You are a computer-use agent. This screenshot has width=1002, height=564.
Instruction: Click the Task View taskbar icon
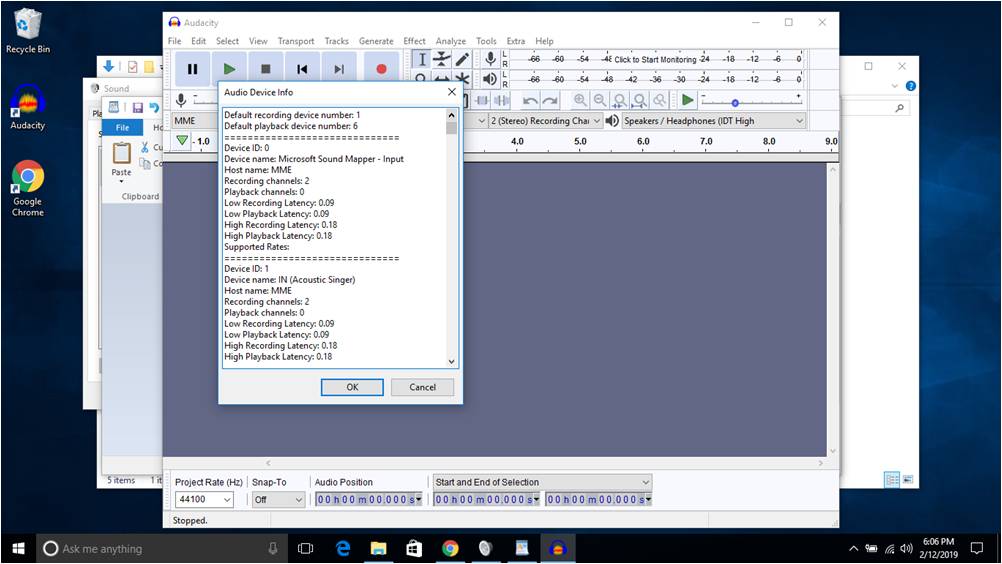305,549
